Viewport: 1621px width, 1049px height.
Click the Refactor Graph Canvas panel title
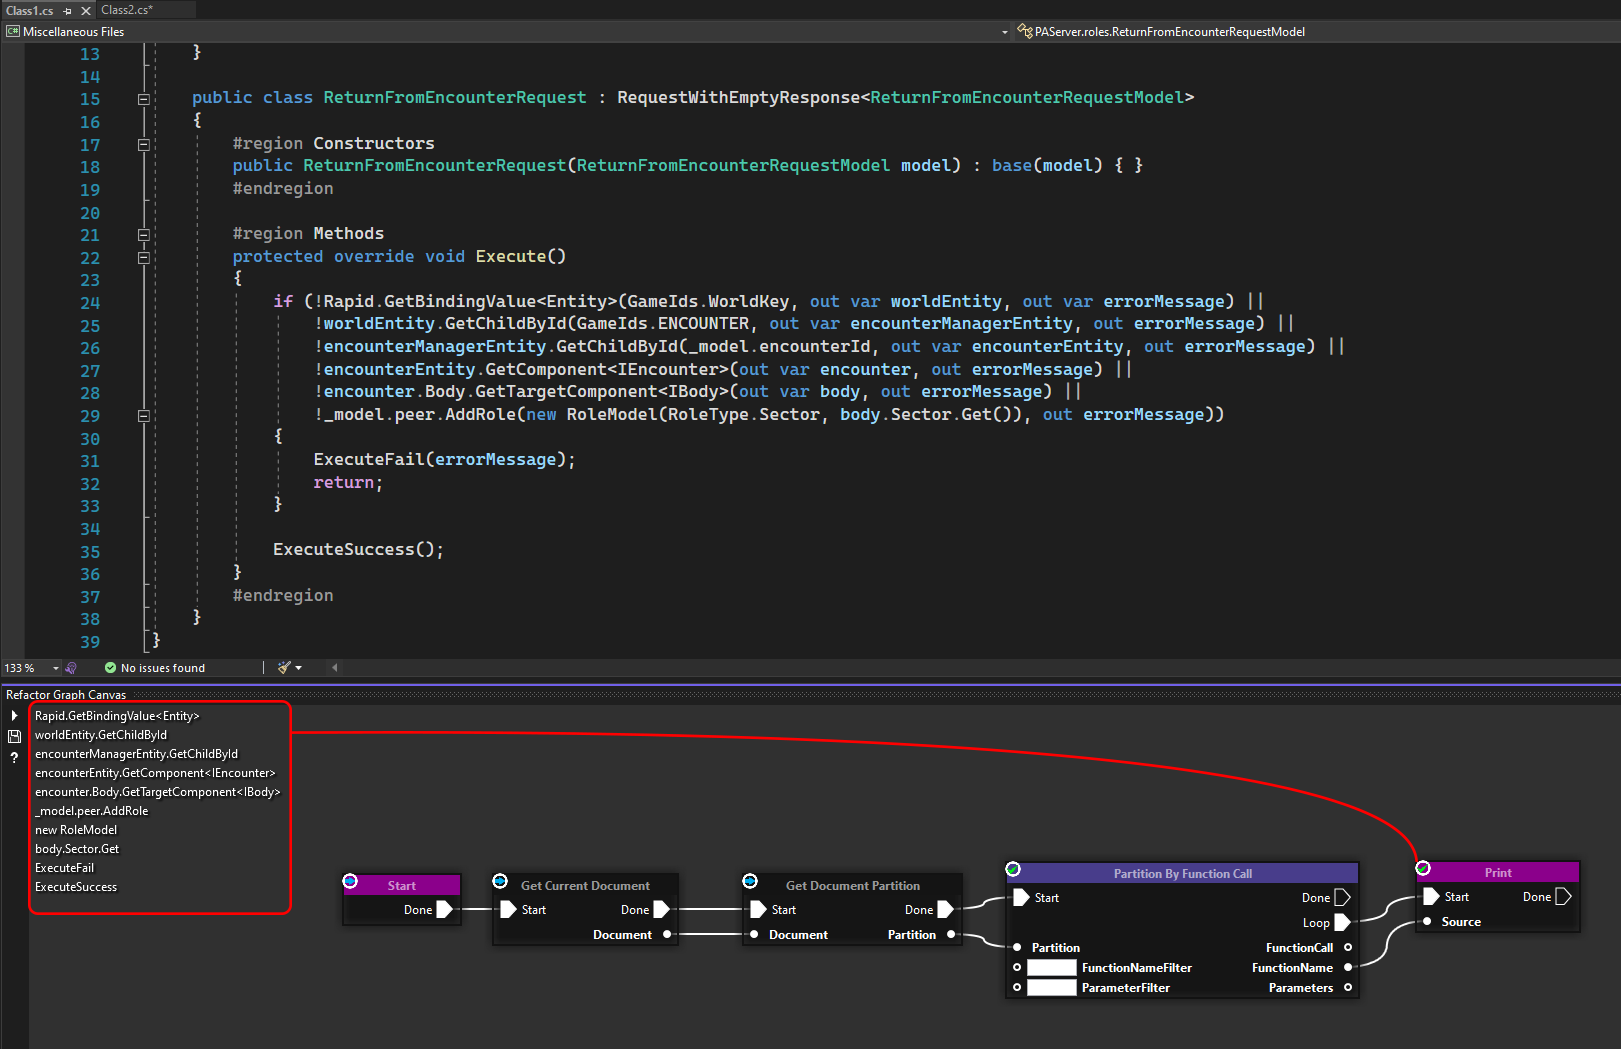(66, 695)
